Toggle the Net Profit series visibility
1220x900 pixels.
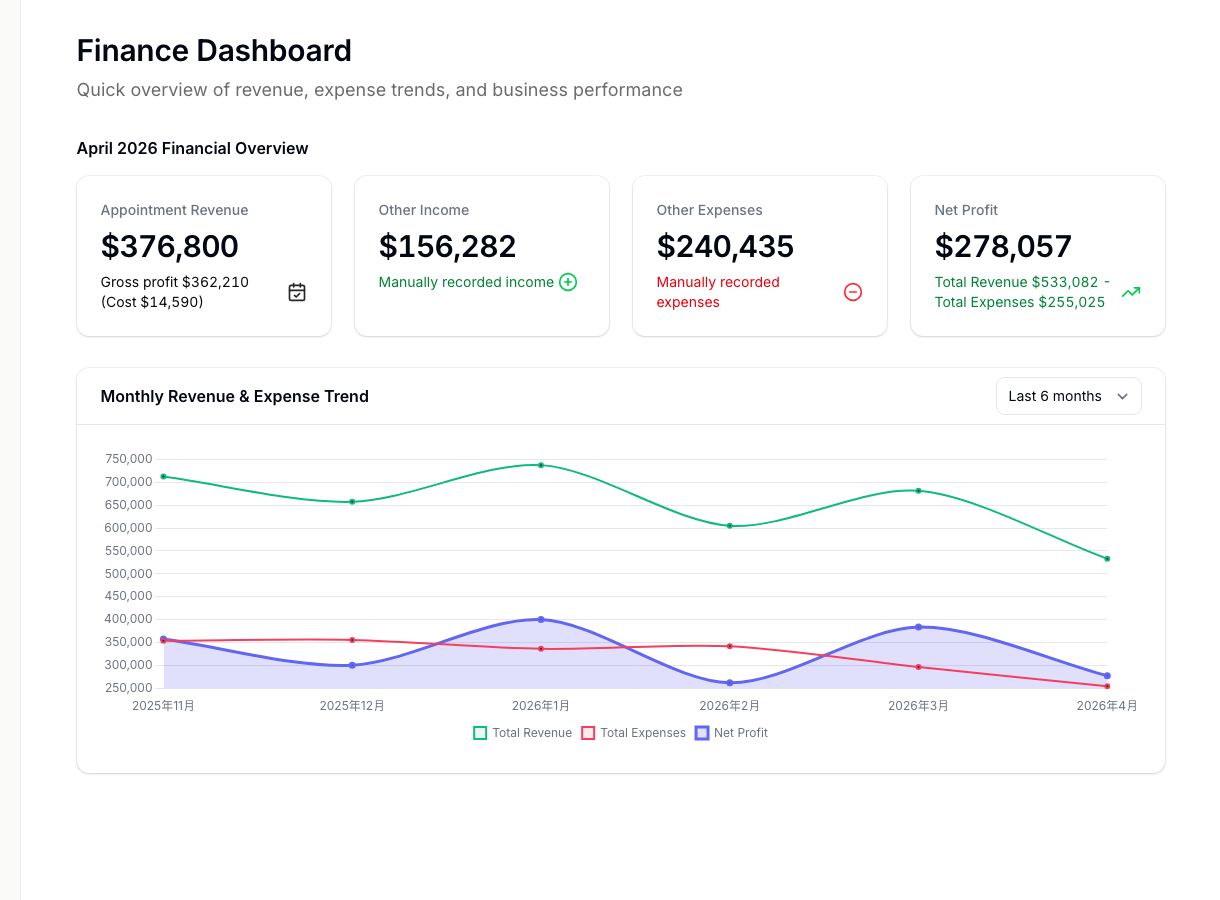pyautogui.click(x=731, y=732)
